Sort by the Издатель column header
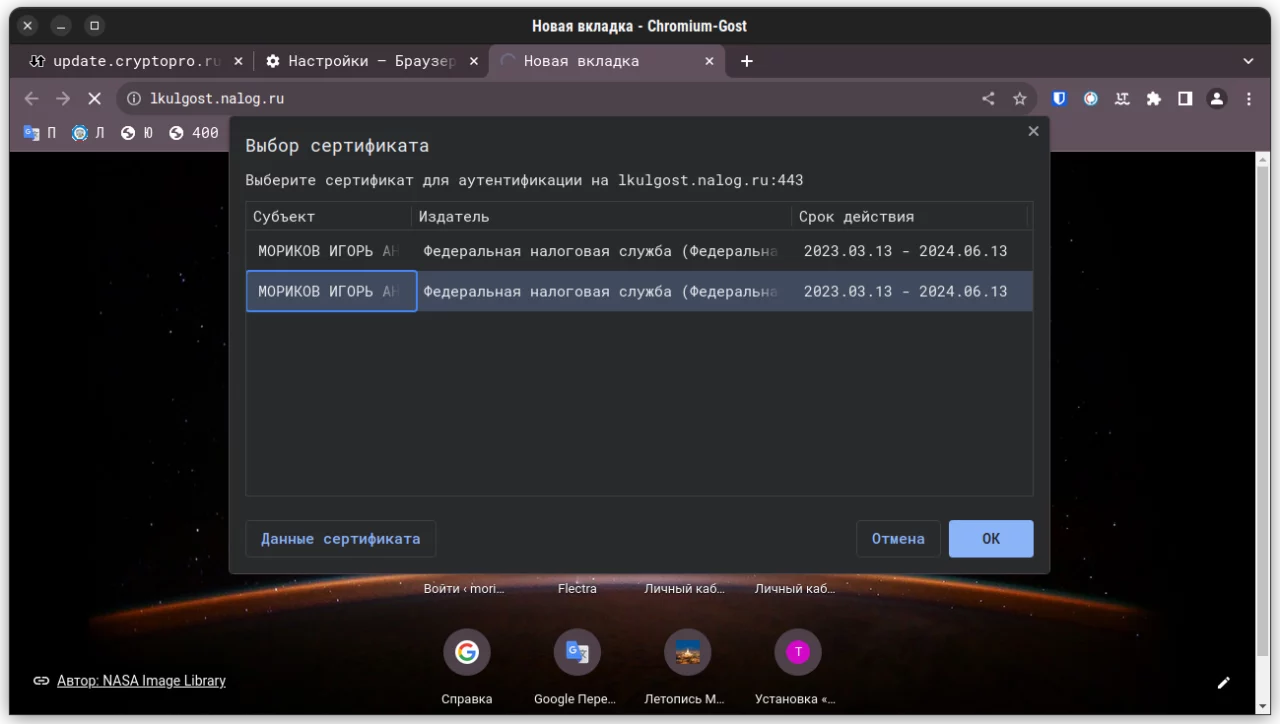The width and height of the screenshot is (1280, 724). tap(601, 217)
